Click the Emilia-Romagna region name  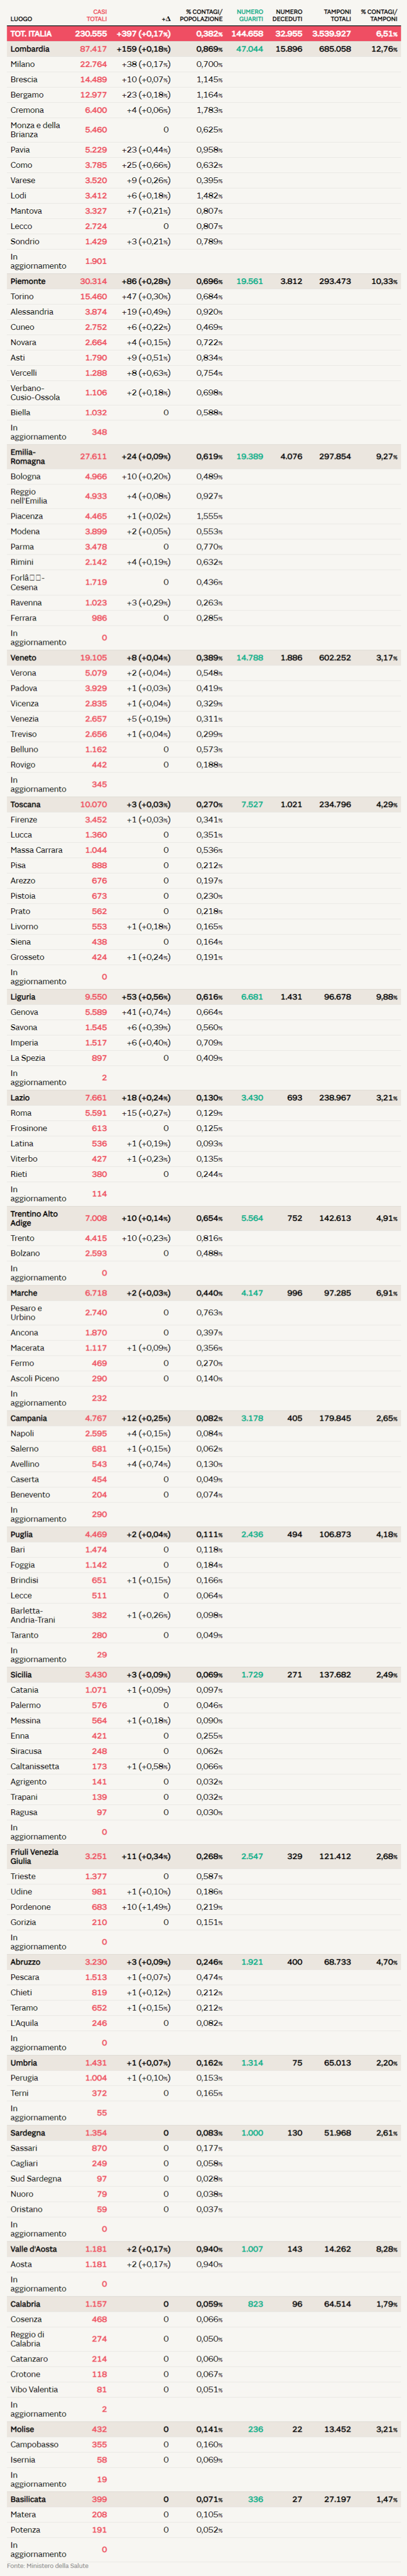pos(28,457)
